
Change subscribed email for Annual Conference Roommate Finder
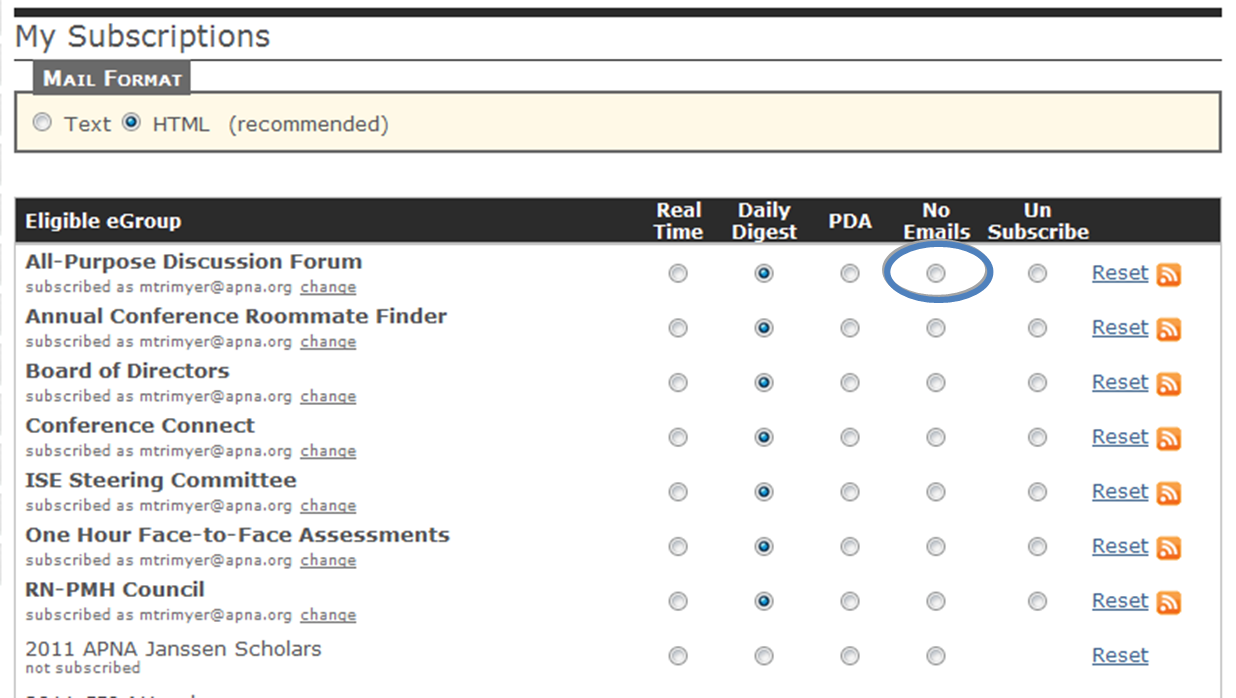(328, 342)
